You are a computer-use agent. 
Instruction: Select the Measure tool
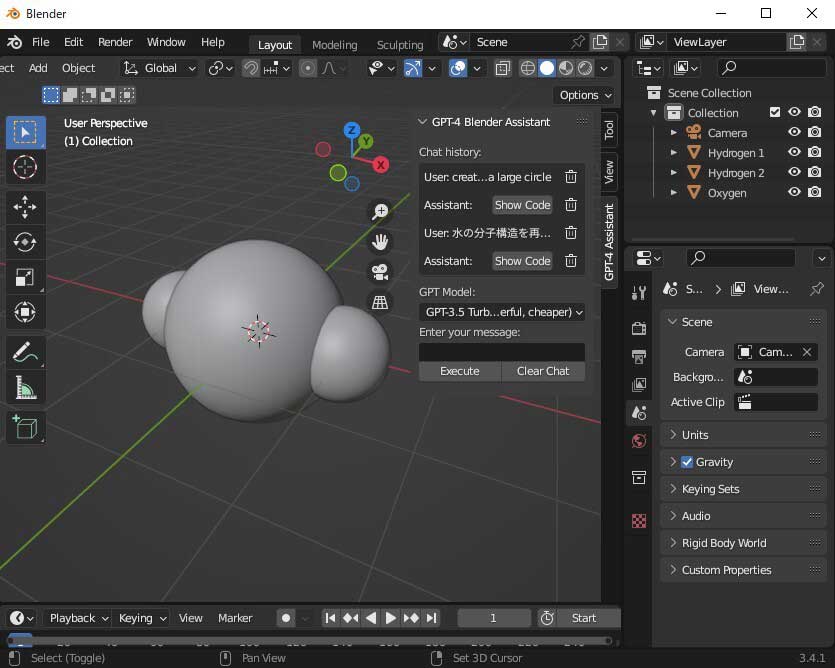coord(25,387)
